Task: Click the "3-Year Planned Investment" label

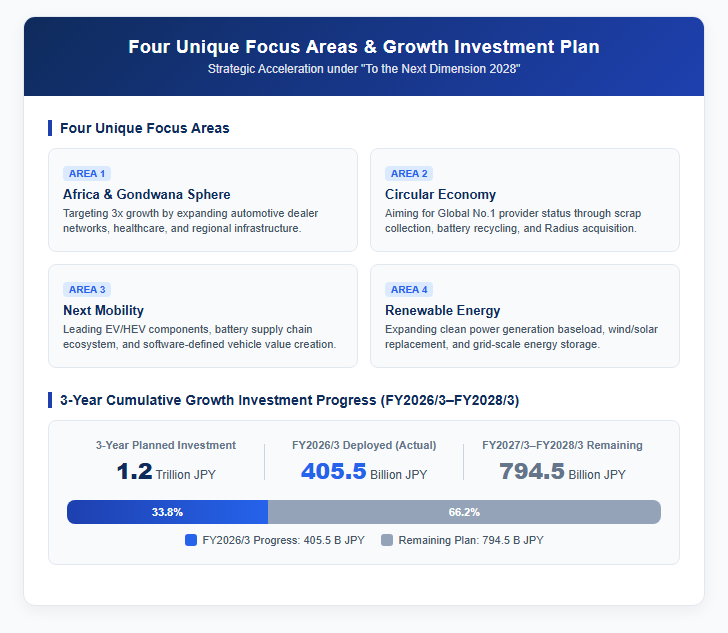Action: pos(166,445)
